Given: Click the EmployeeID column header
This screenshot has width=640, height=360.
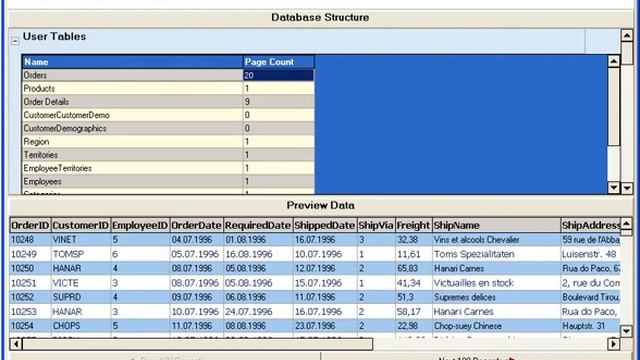Looking at the screenshot, I should (140, 225).
